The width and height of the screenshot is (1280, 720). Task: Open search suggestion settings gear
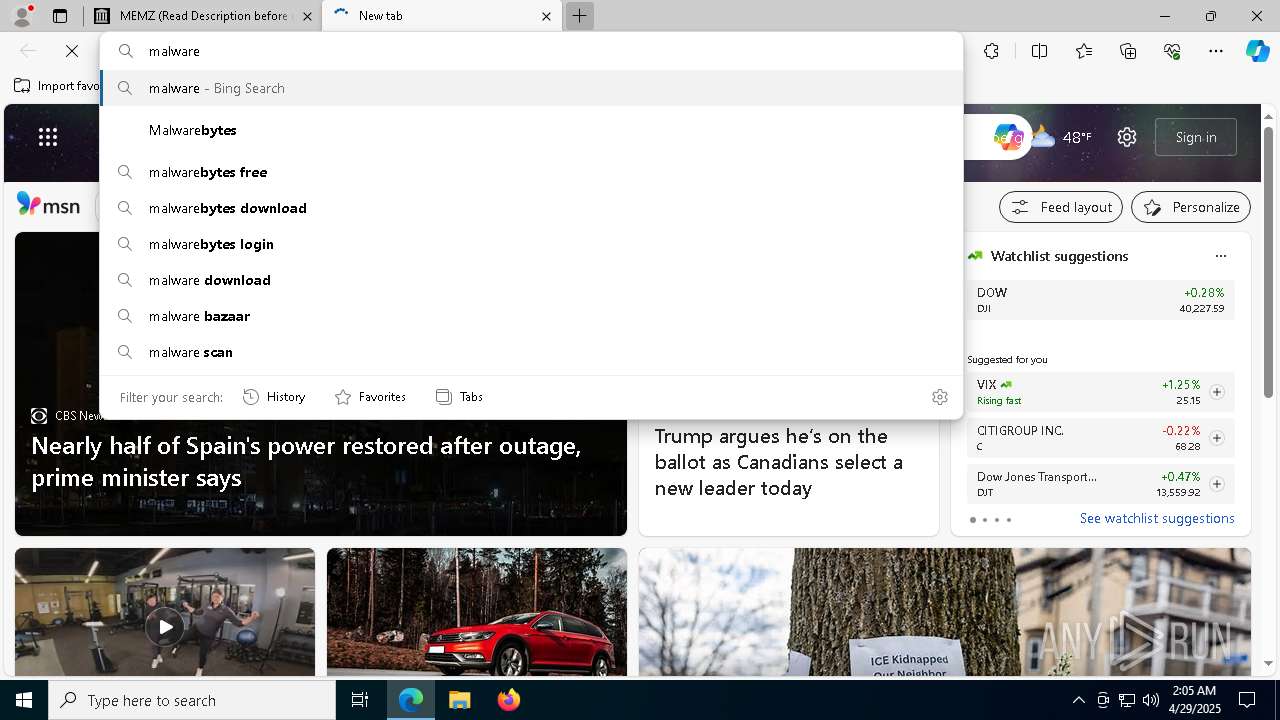tap(939, 397)
